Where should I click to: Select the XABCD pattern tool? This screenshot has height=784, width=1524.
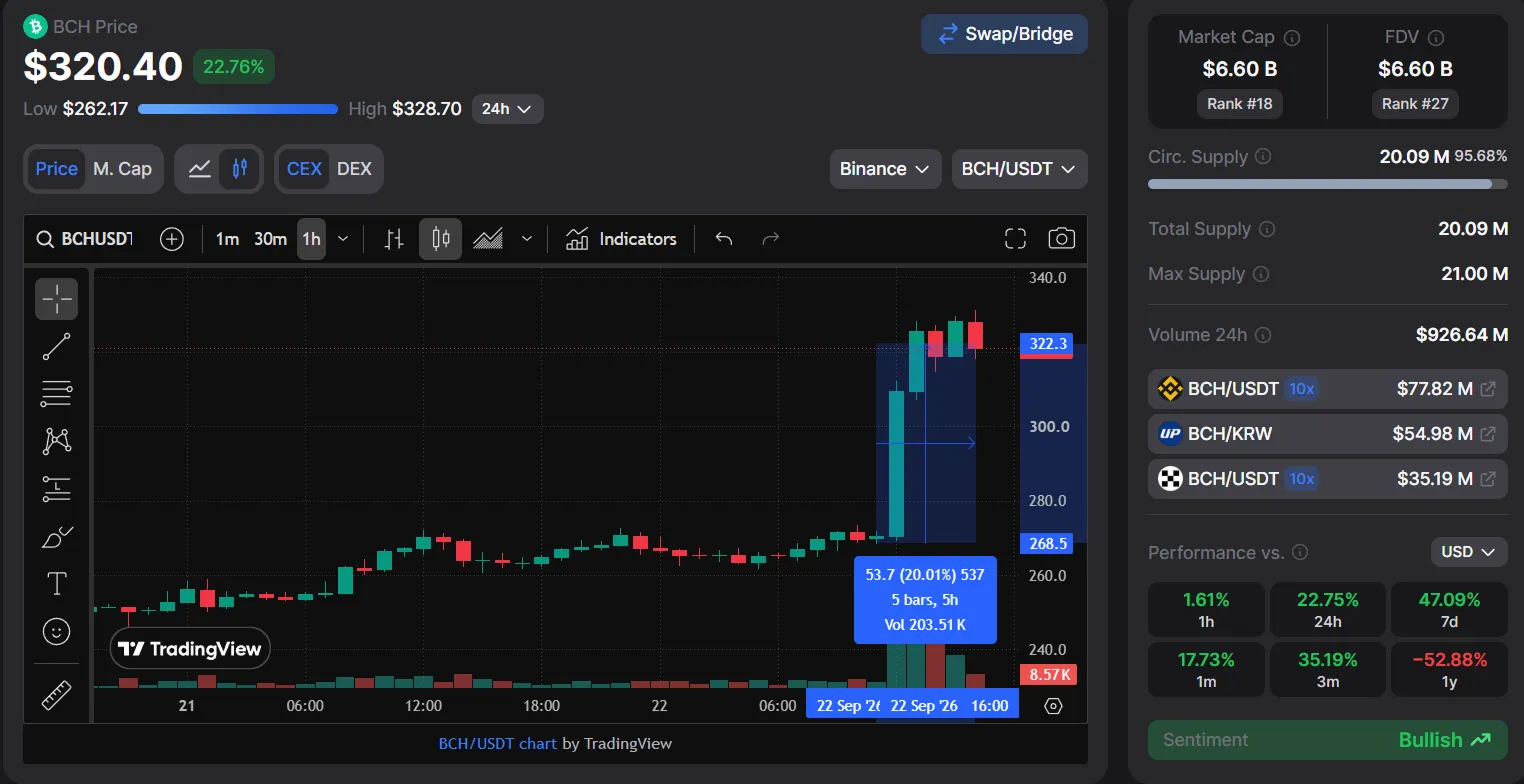click(x=57, y=441)
